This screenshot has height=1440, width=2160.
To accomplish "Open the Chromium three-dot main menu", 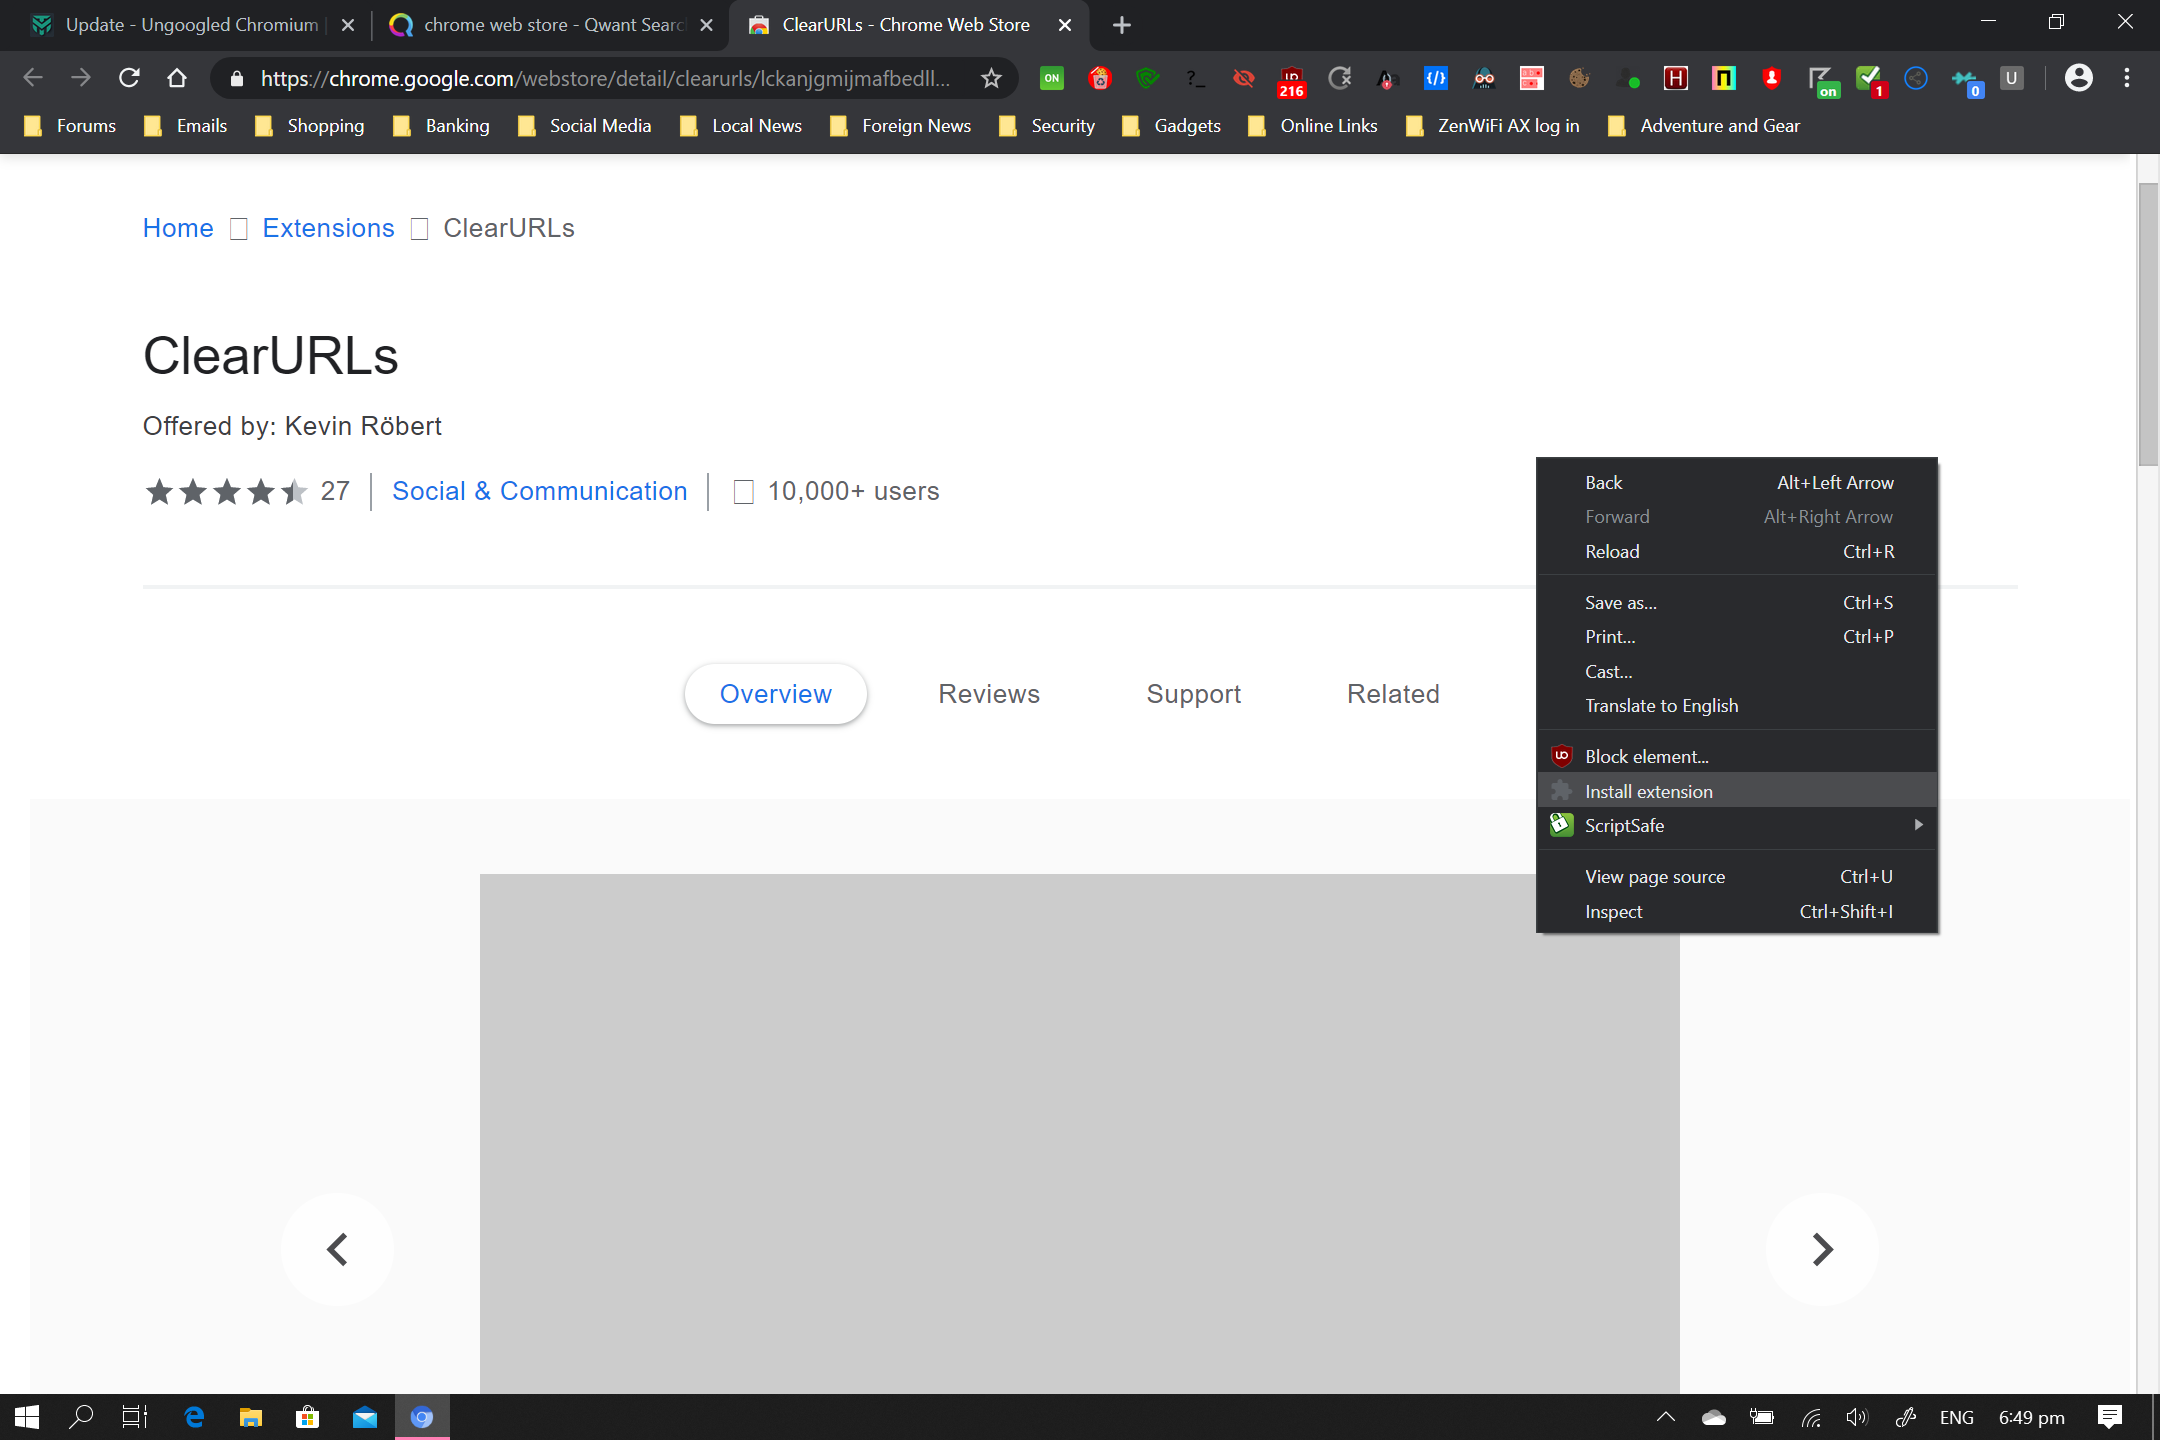I will pyautogui.click(x=2126, y=78).
